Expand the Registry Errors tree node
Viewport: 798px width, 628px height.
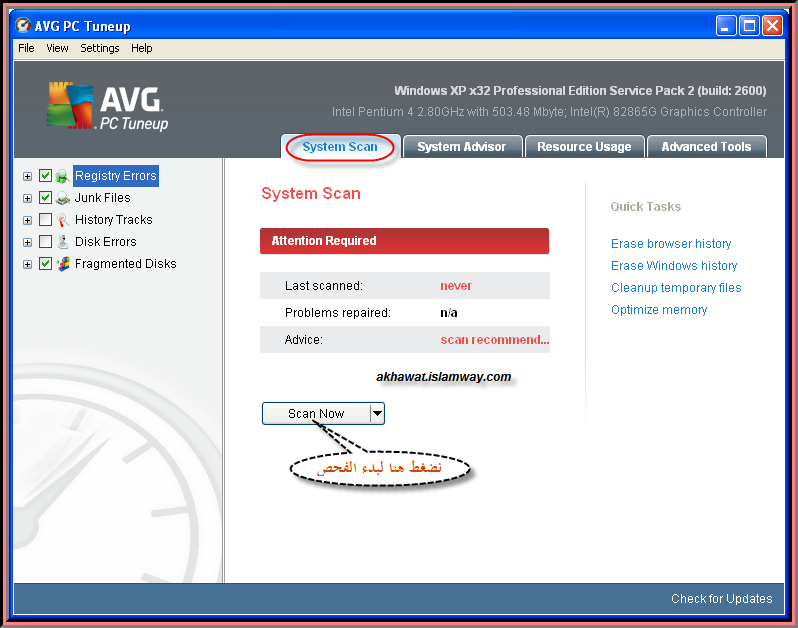(x=27, y=177)
